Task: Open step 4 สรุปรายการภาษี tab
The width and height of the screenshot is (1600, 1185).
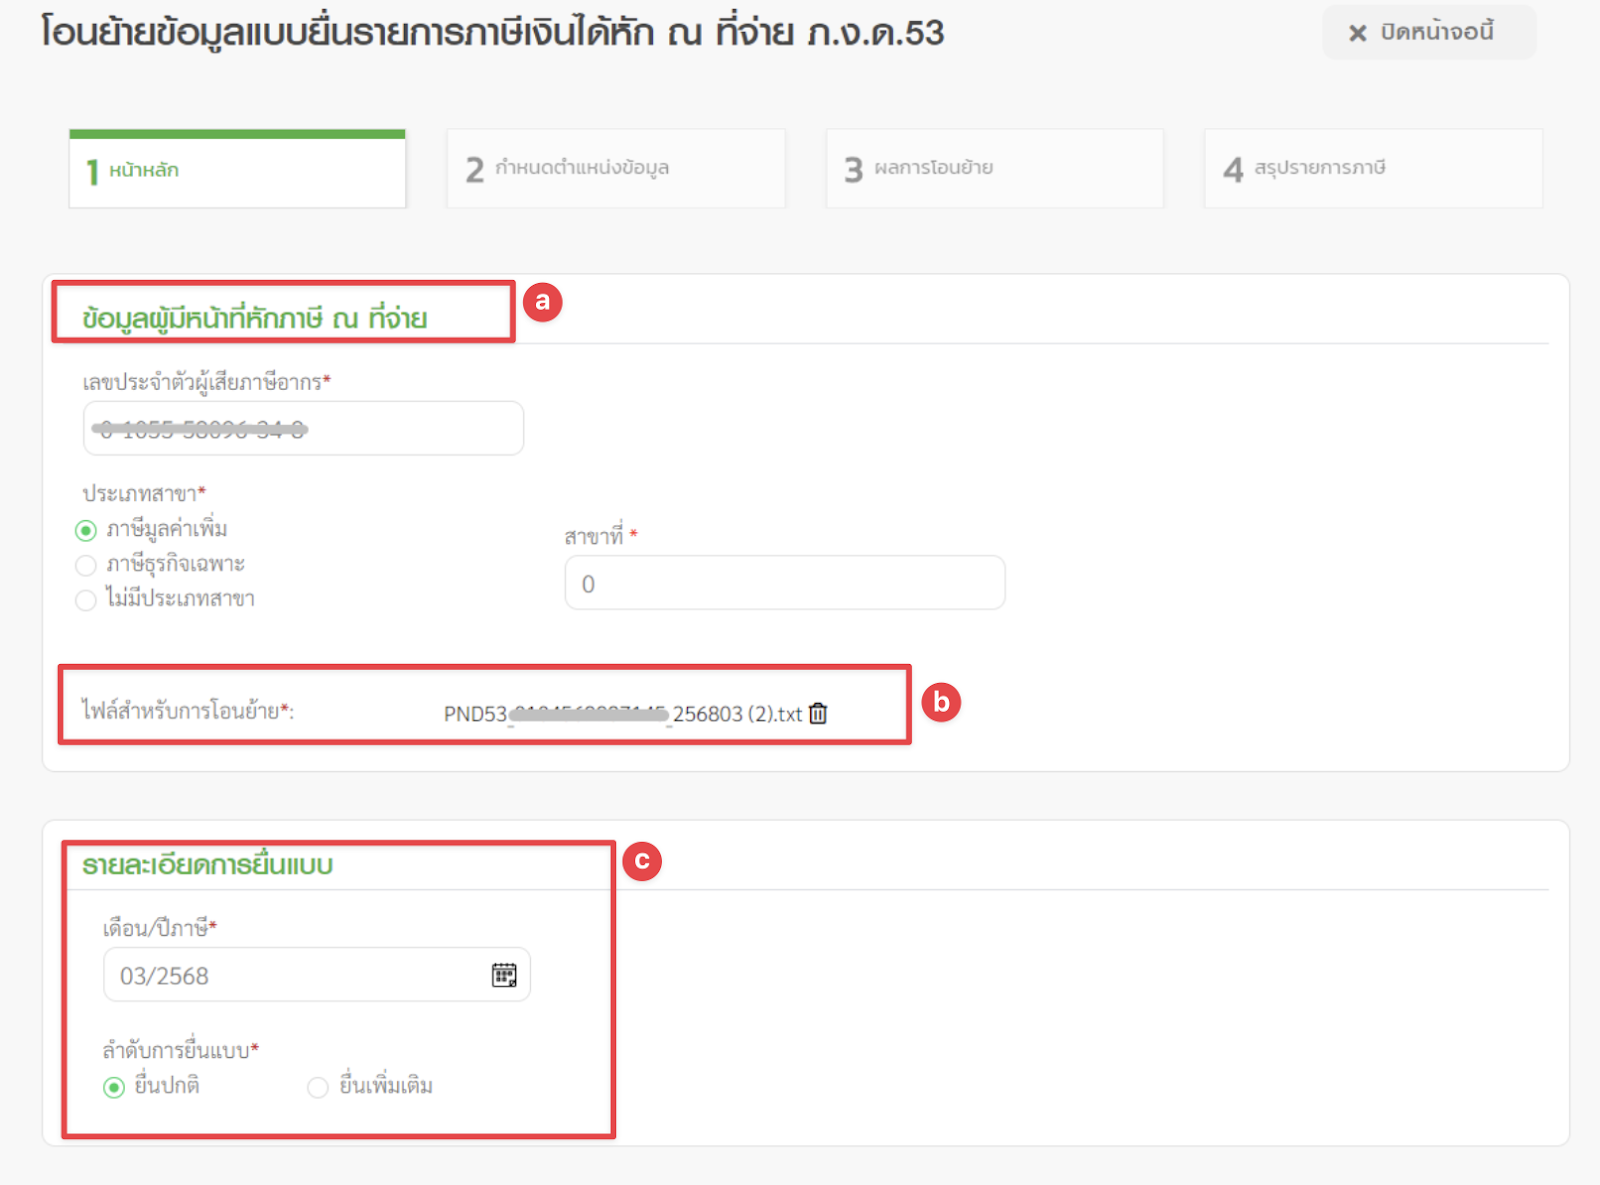Action: 1372,169
